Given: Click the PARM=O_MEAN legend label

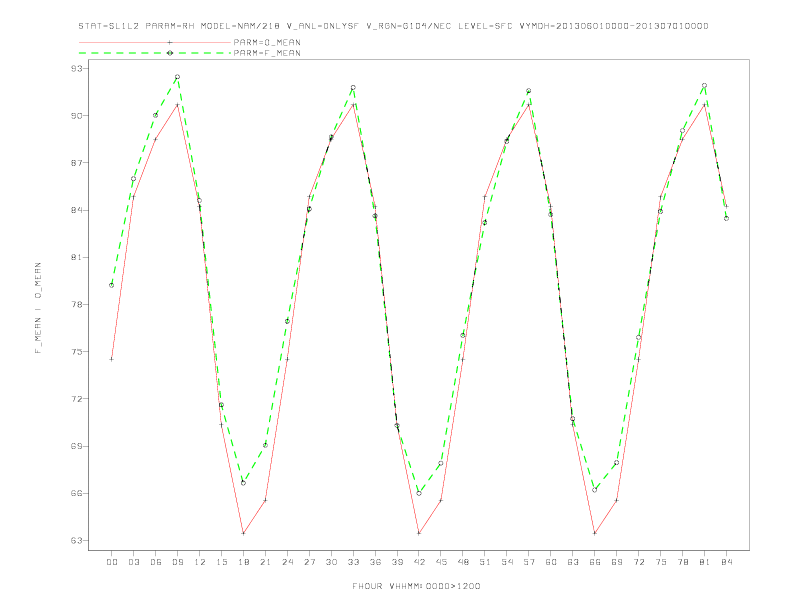Looking at the screenshot, I should point(267,42).
